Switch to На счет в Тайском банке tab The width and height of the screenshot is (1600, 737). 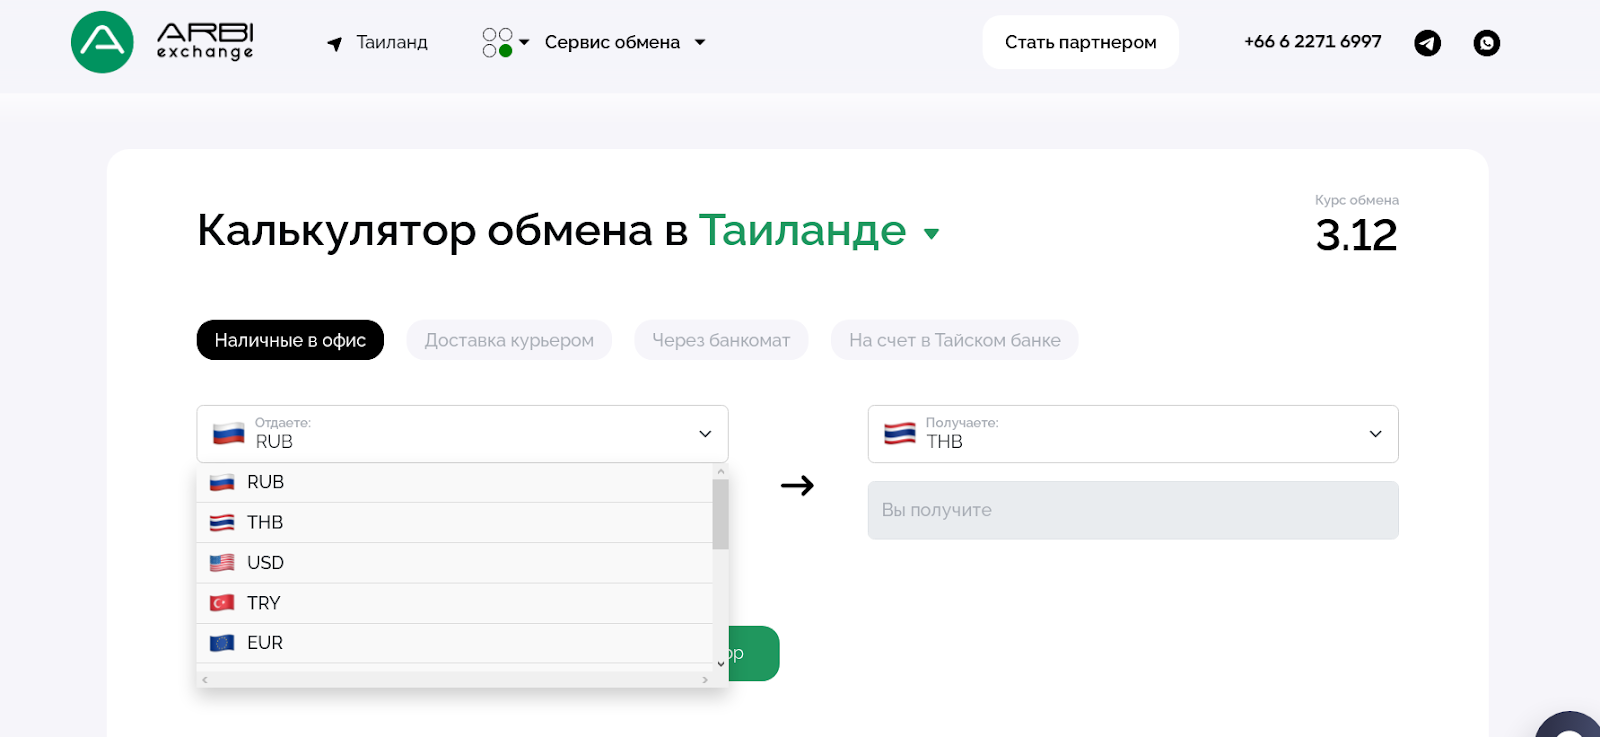955,340
